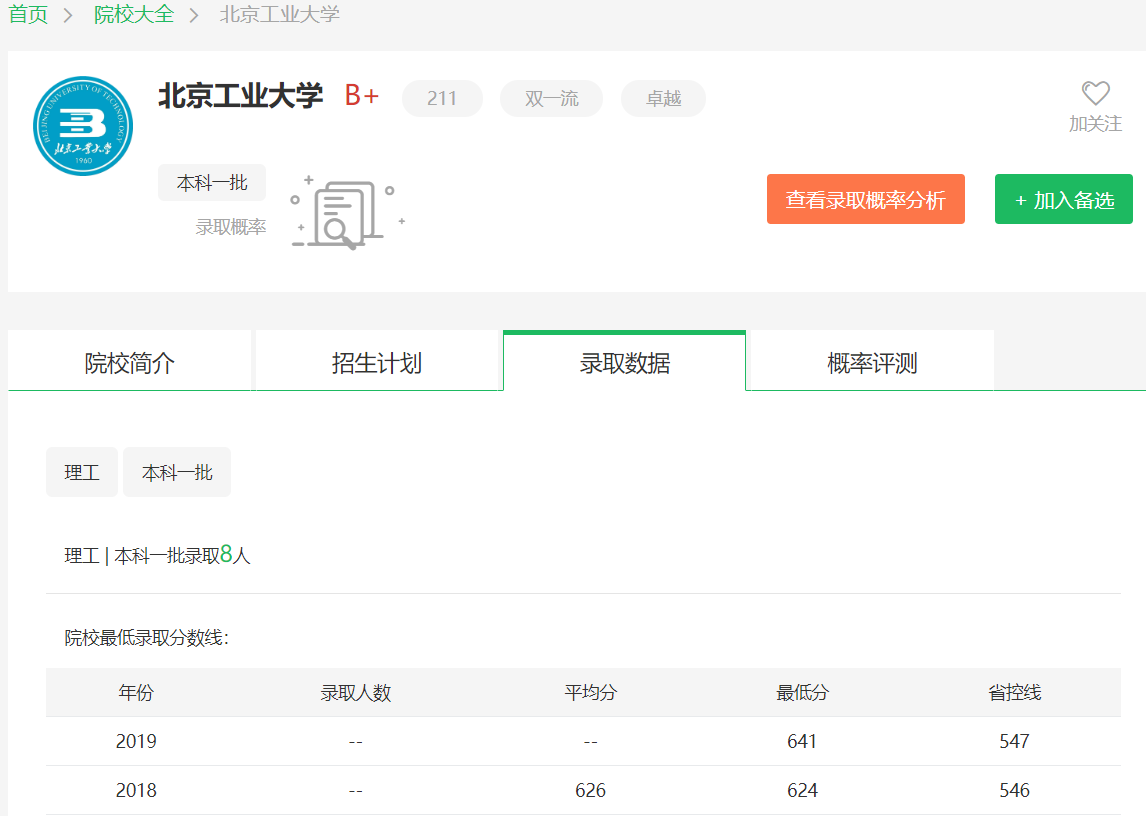
Task: Click the heart icon to follow university
Action: (x=1096, y=94)
